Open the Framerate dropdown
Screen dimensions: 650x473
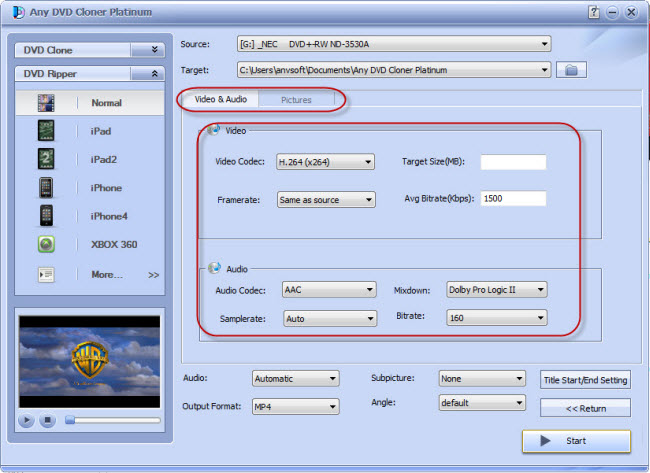point(326,200)
